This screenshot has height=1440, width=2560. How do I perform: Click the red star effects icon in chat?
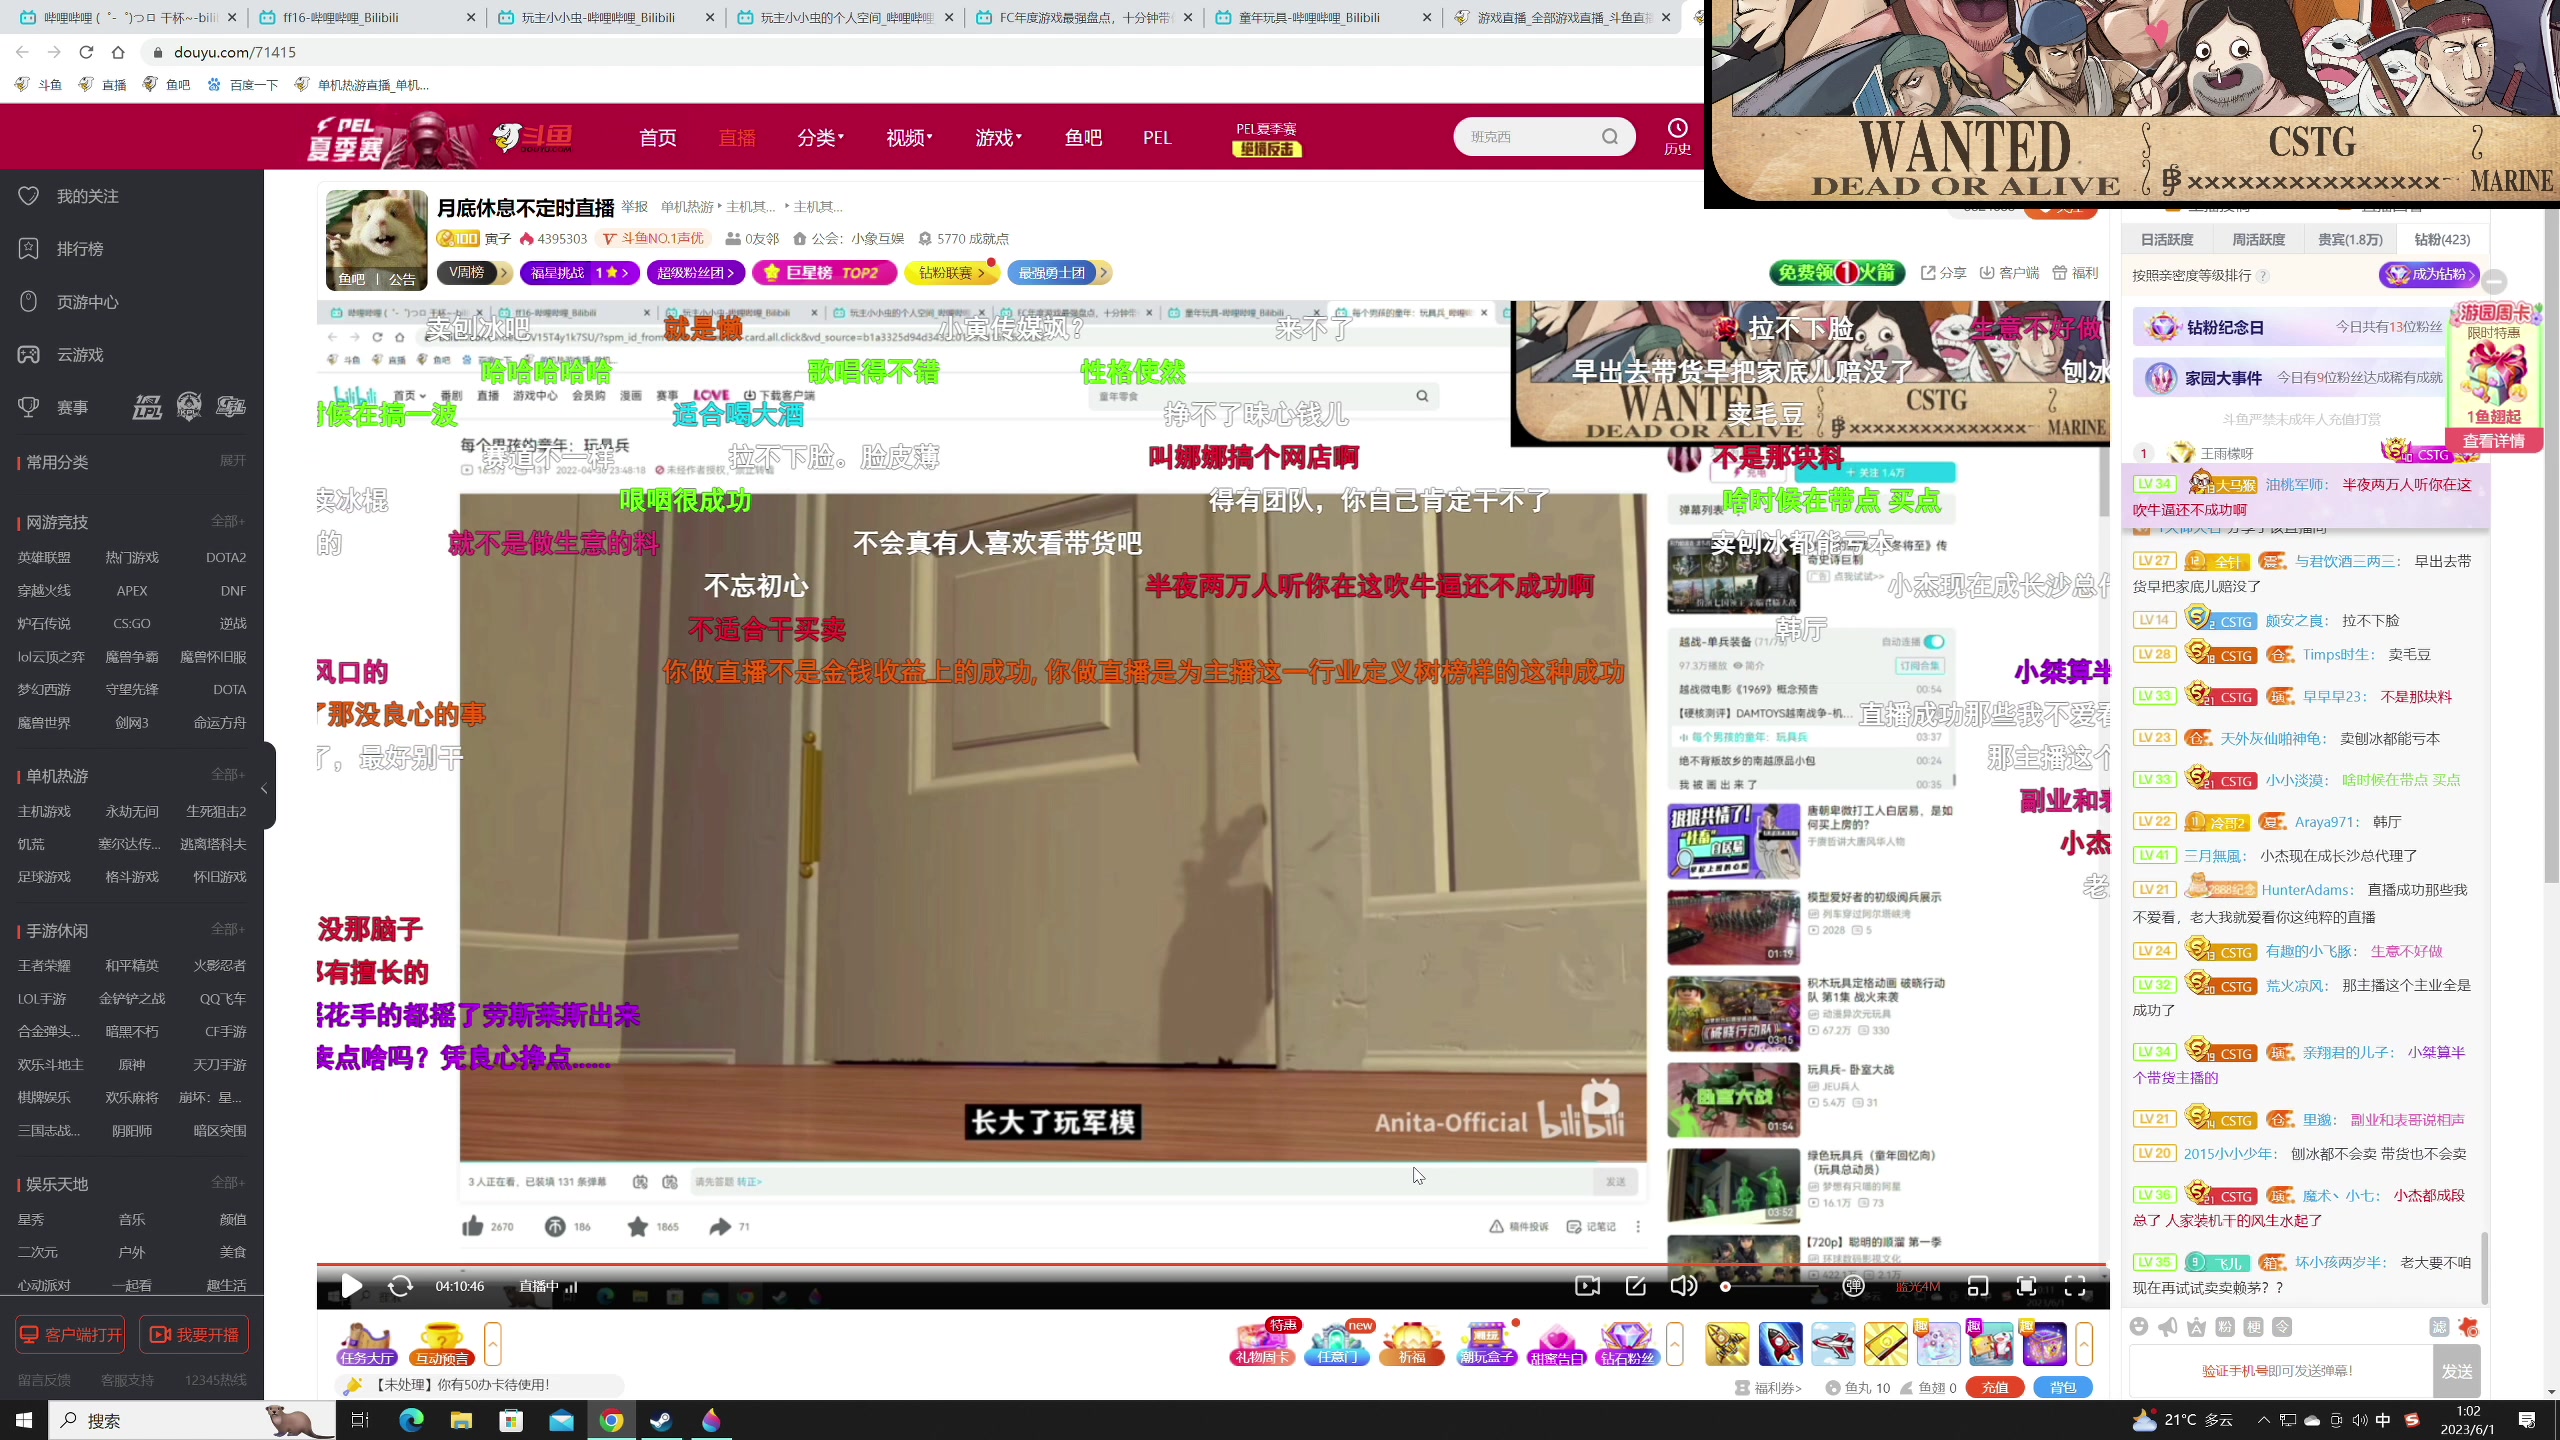coord(2468,1327)
